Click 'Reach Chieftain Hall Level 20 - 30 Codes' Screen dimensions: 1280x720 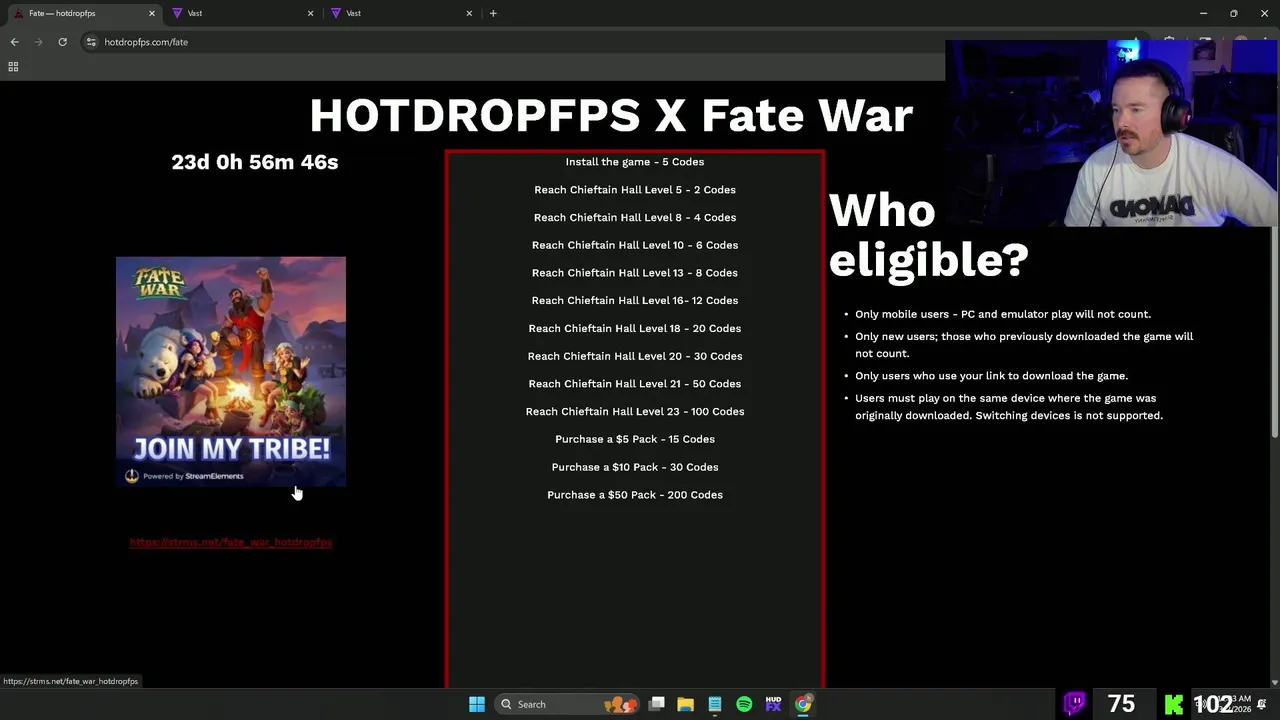point(635,356)
